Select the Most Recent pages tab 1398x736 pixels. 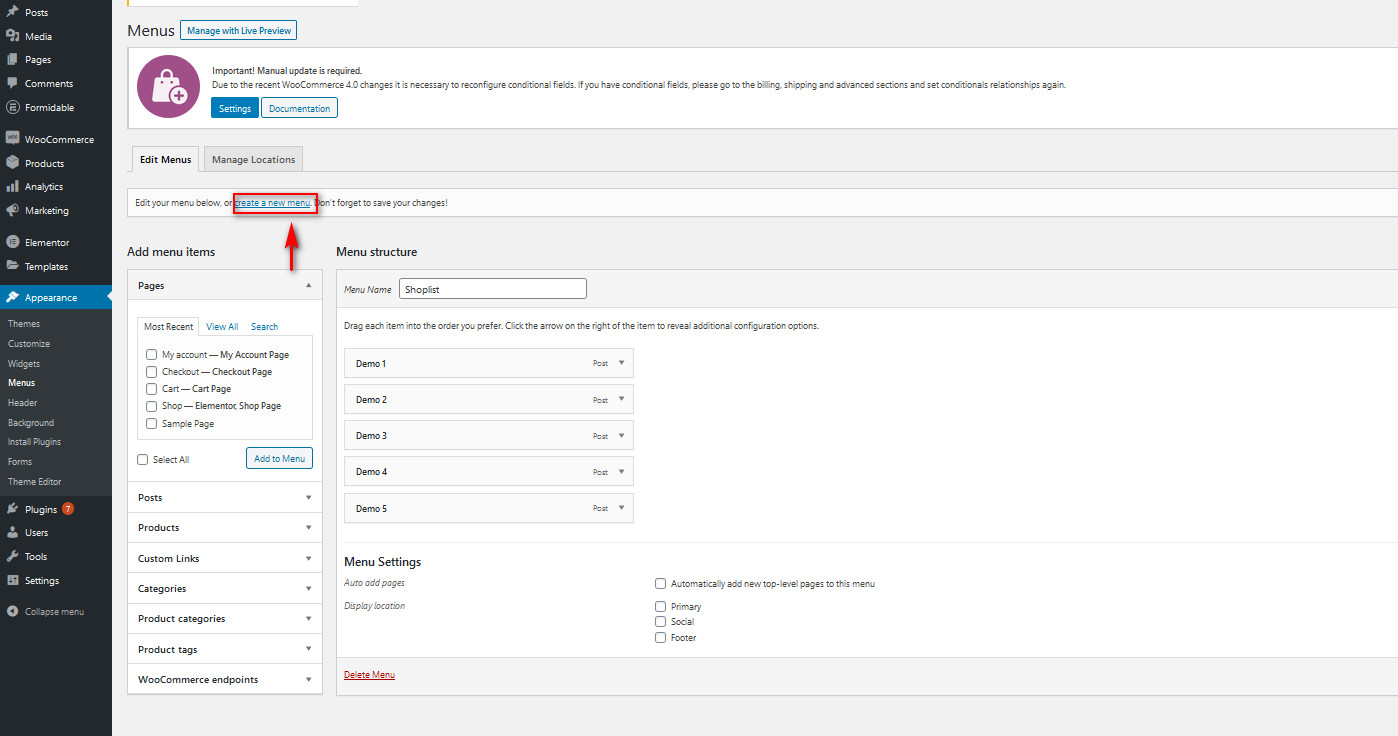click(x=168, y=326)
